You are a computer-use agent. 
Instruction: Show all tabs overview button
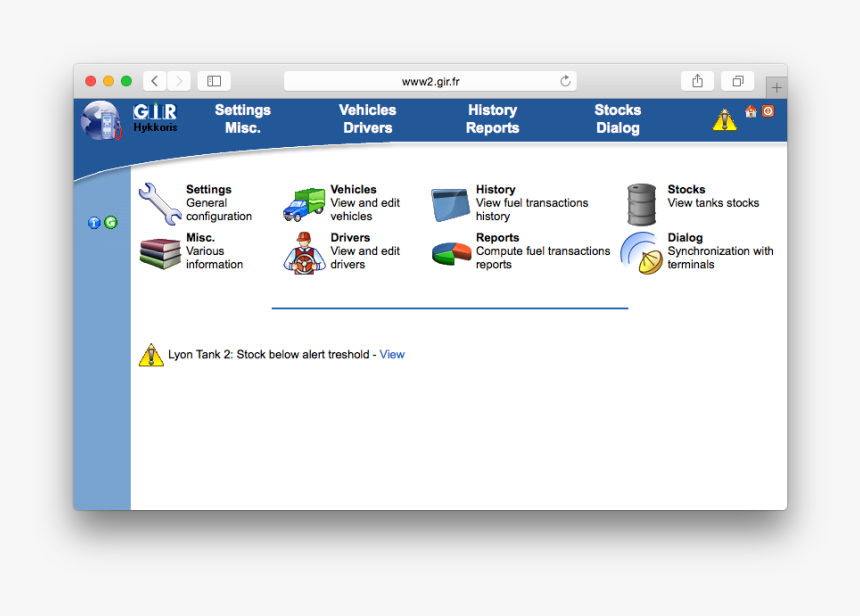(x=738, y=81)
